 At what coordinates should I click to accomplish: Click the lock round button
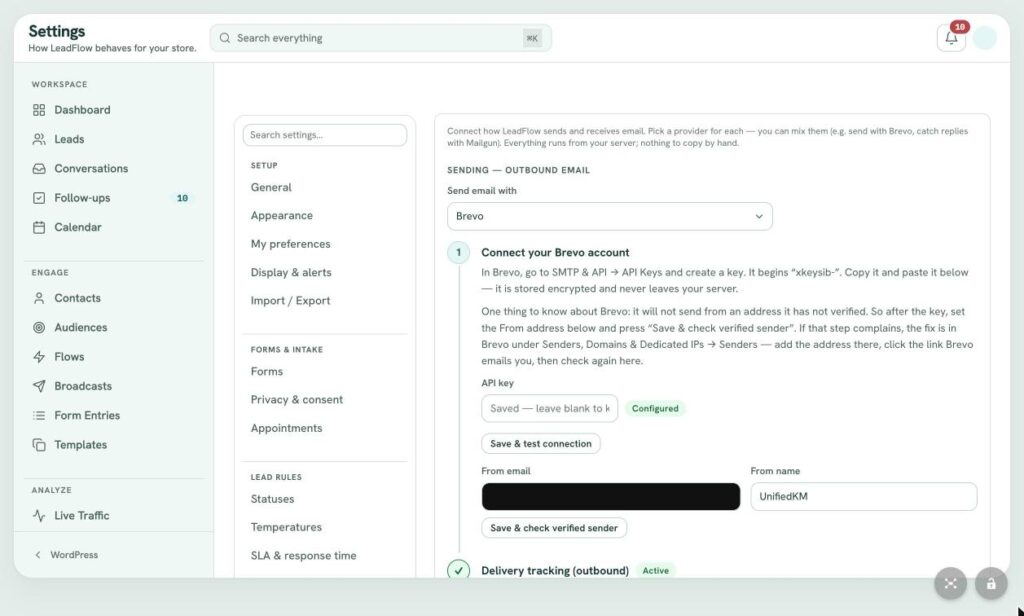(991, 583)
